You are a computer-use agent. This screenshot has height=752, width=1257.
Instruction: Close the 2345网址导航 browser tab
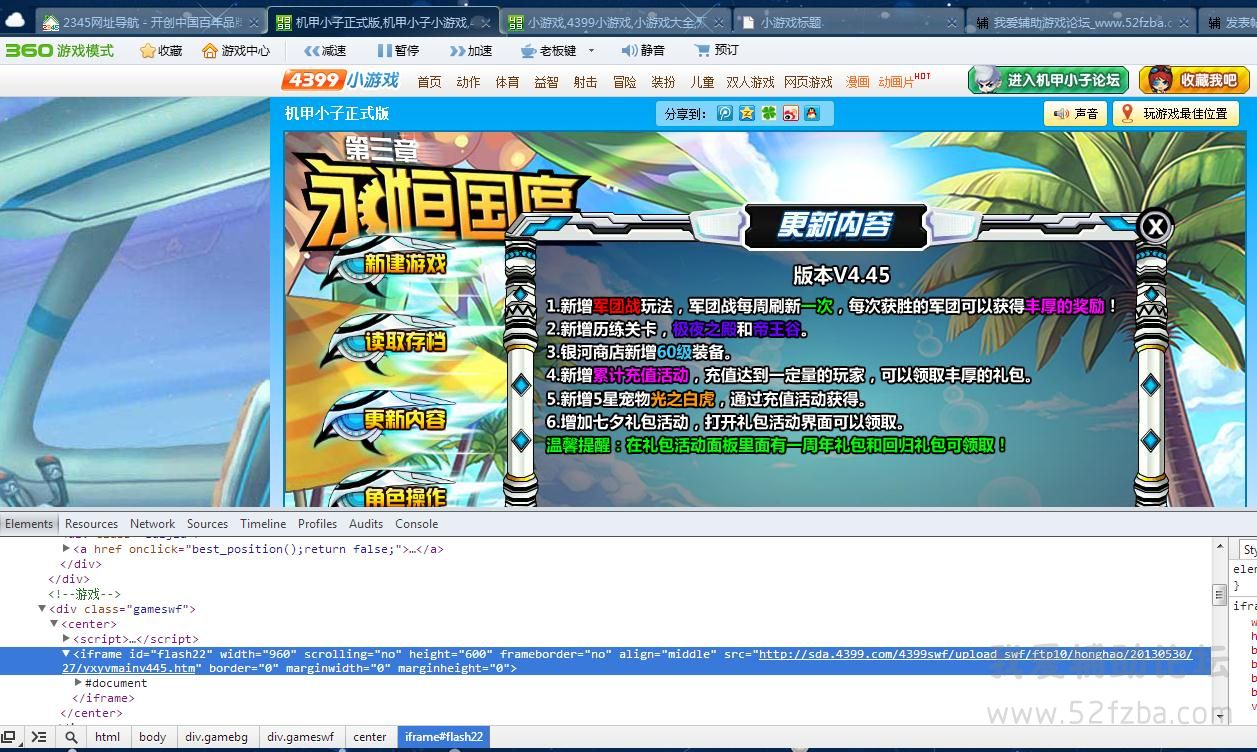click(253, 22)
